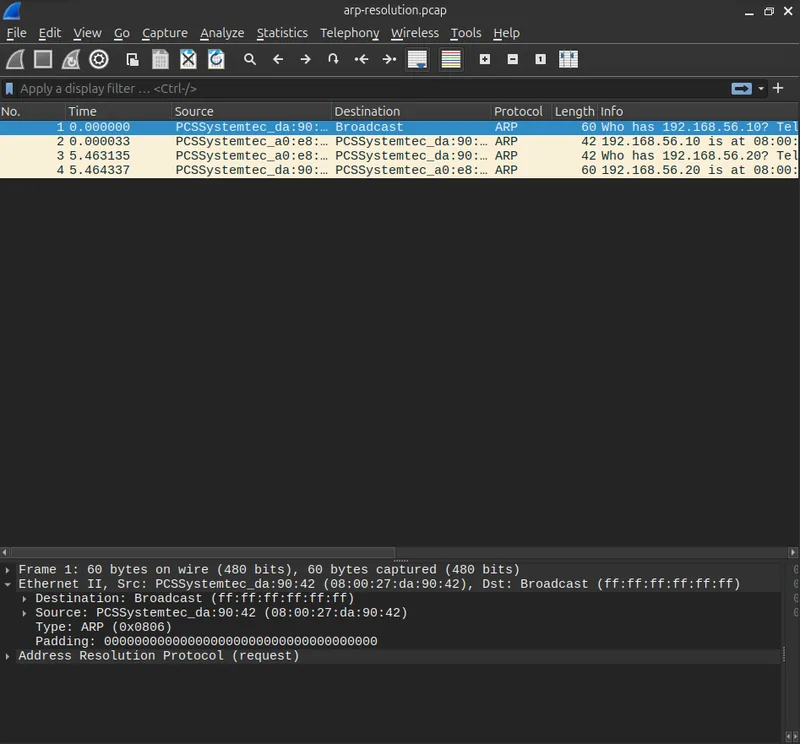Sort by the Length column header
The image size is (800, 744).
point(574,111)
